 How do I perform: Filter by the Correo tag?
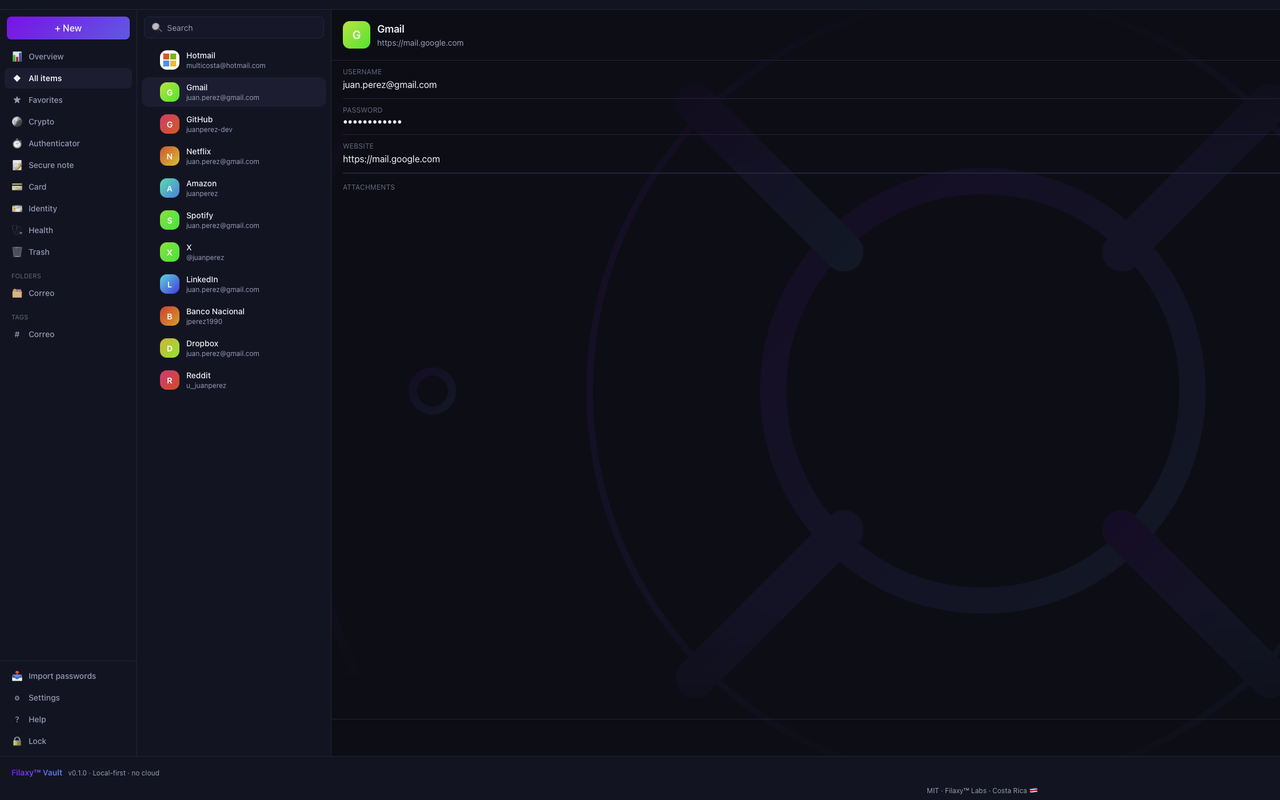(x=68, y=334)
